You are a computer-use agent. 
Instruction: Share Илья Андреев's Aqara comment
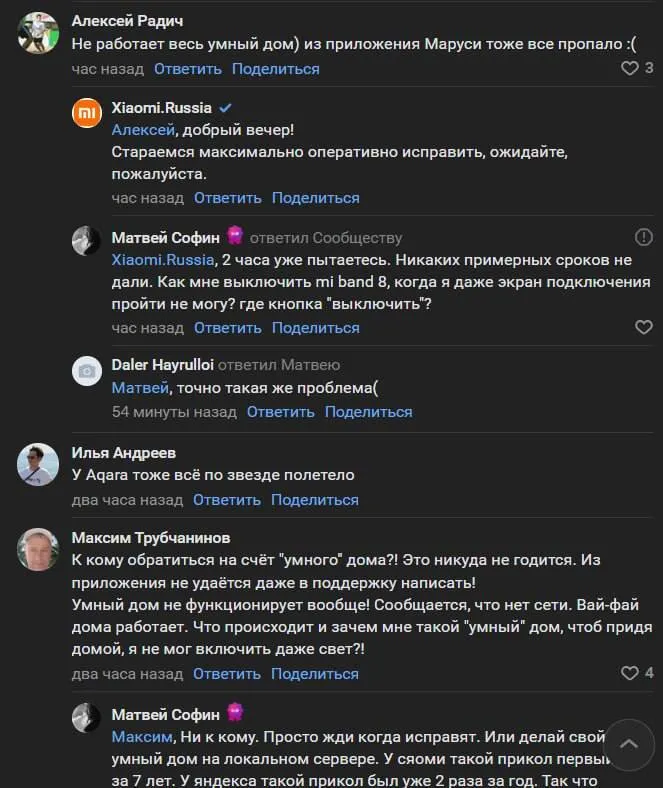point(314,500)
